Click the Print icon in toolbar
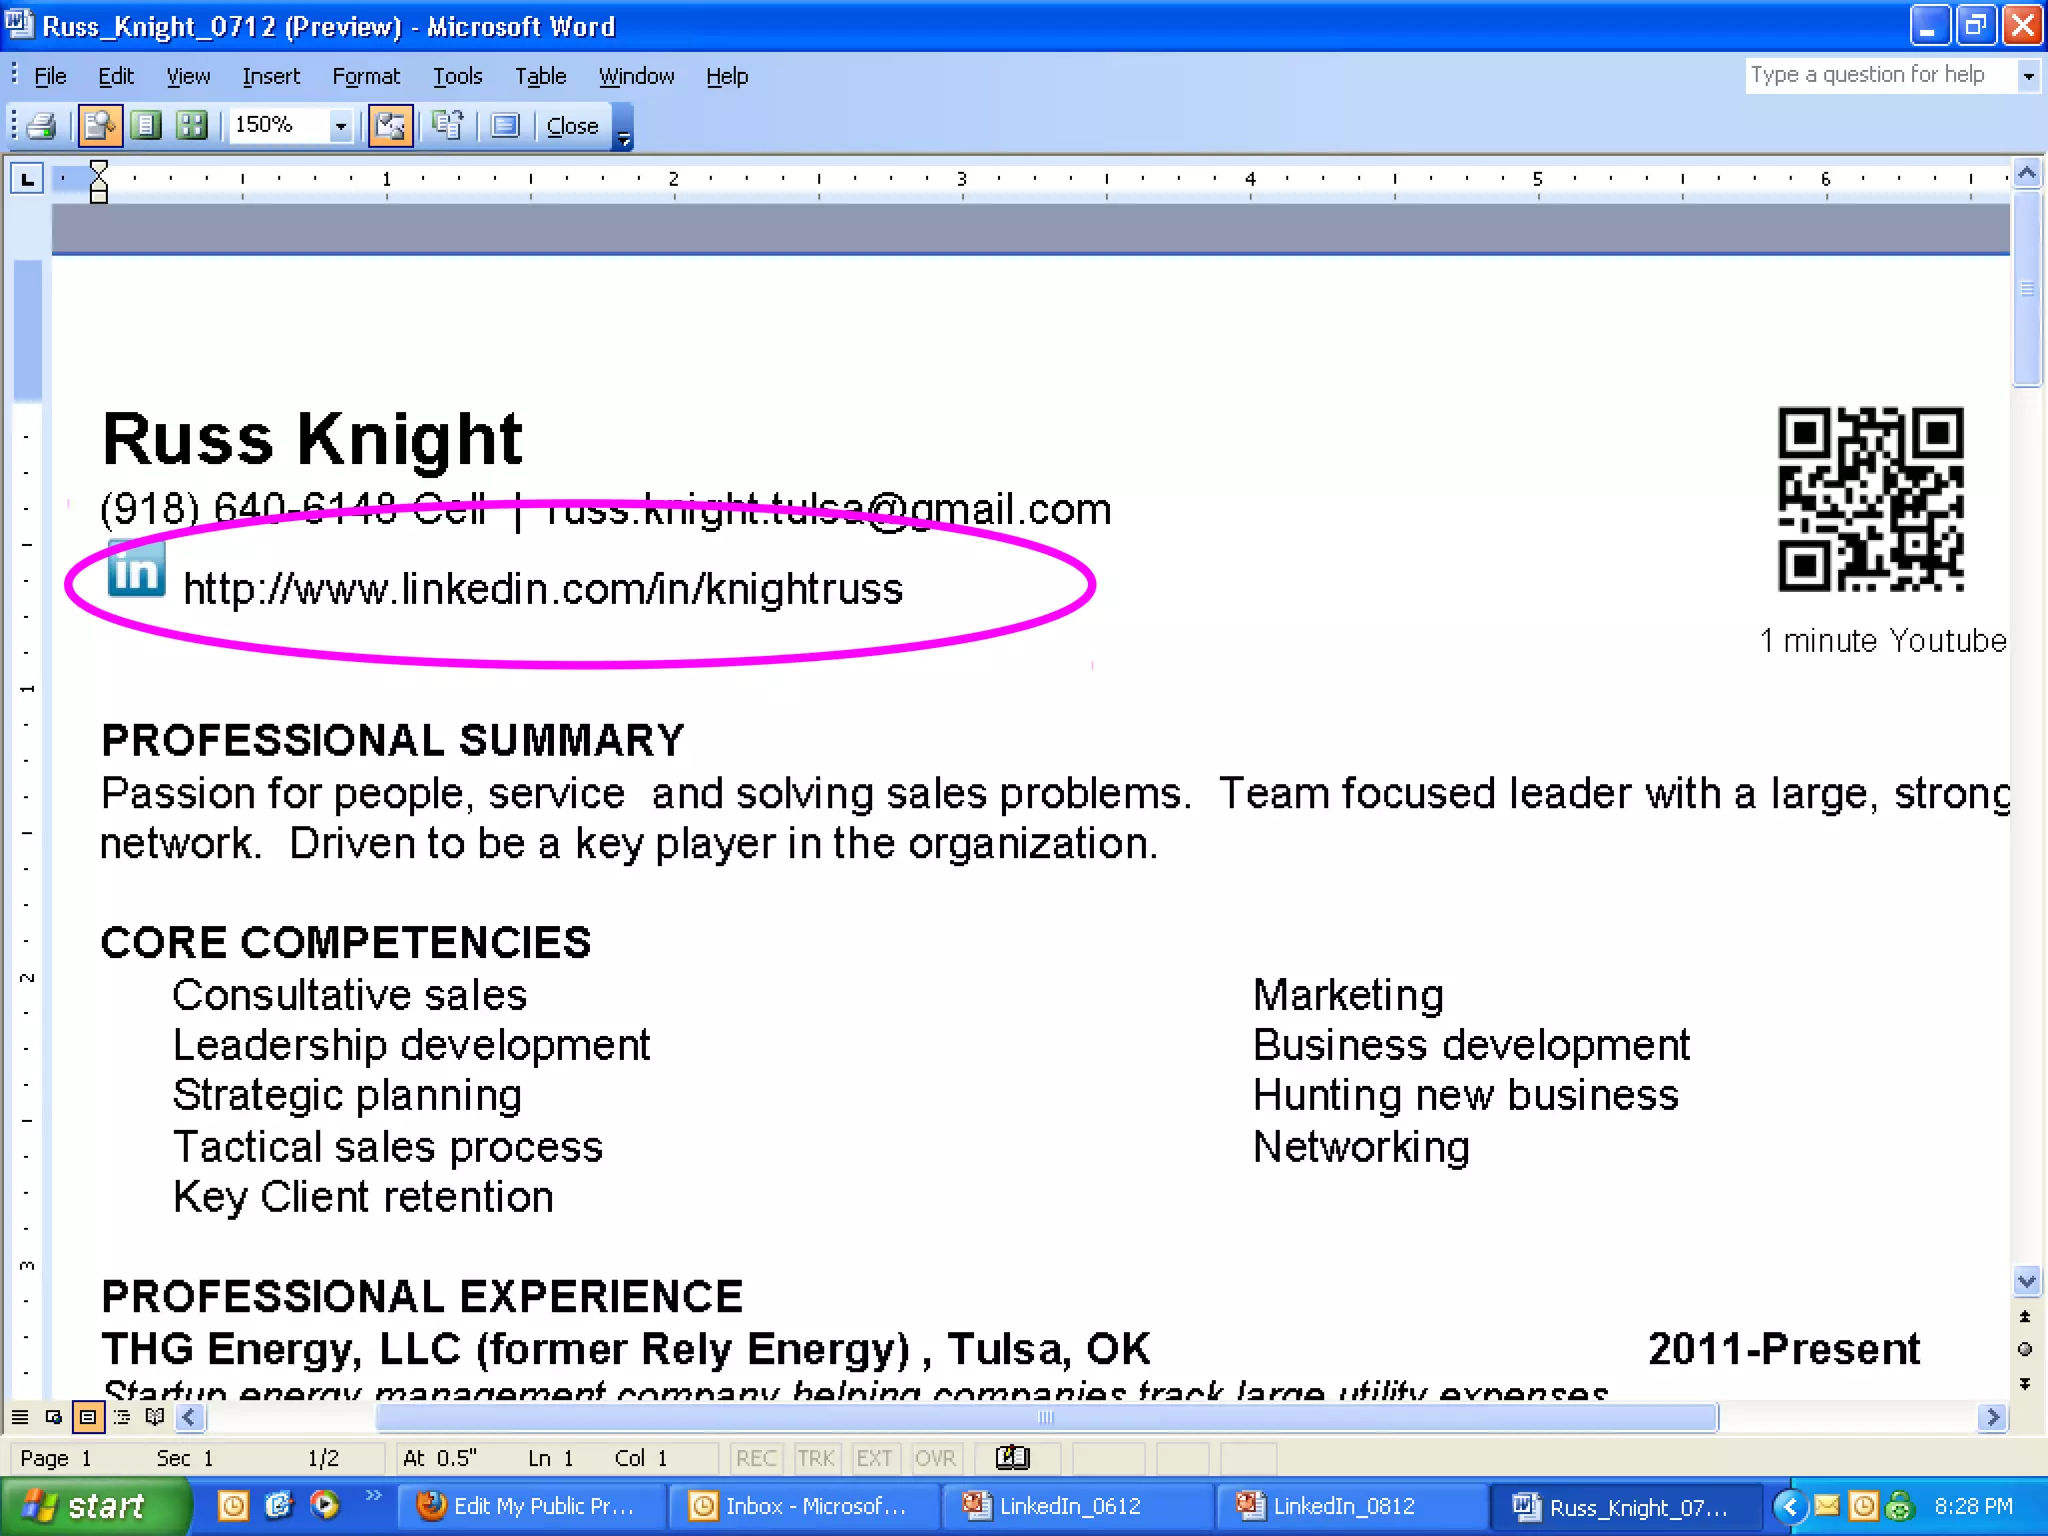 [x=42, y=126]
